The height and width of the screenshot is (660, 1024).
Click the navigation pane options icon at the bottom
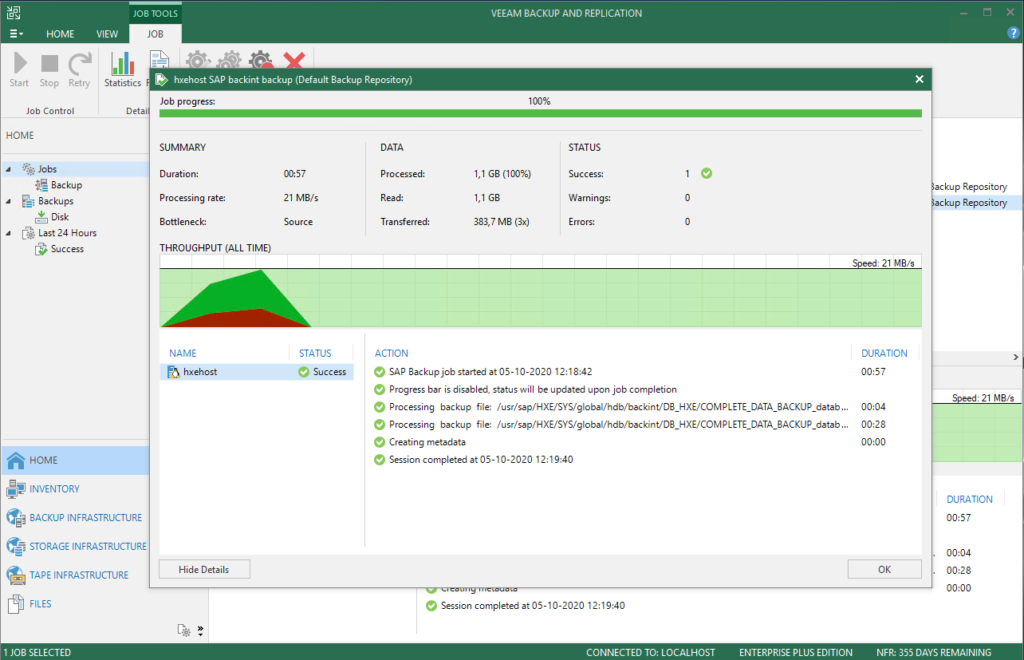point(184,630)
